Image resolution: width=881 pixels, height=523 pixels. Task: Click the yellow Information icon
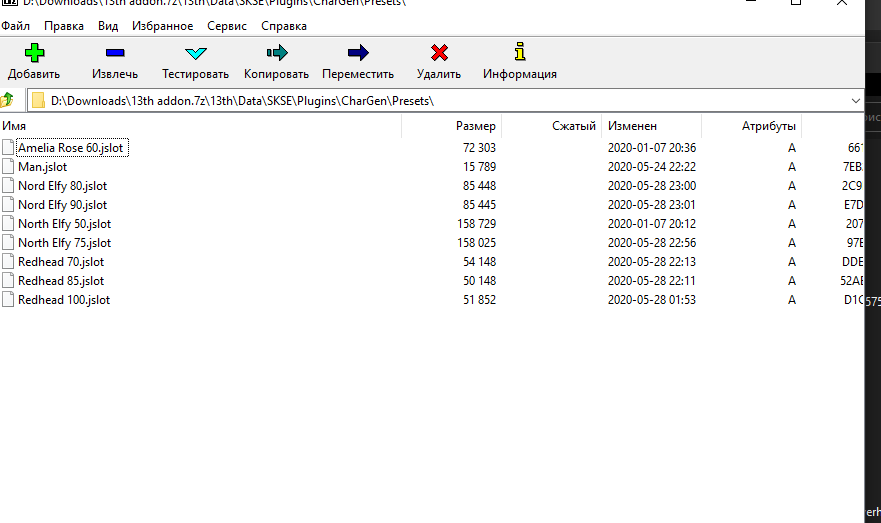click(x=519, y=53)
